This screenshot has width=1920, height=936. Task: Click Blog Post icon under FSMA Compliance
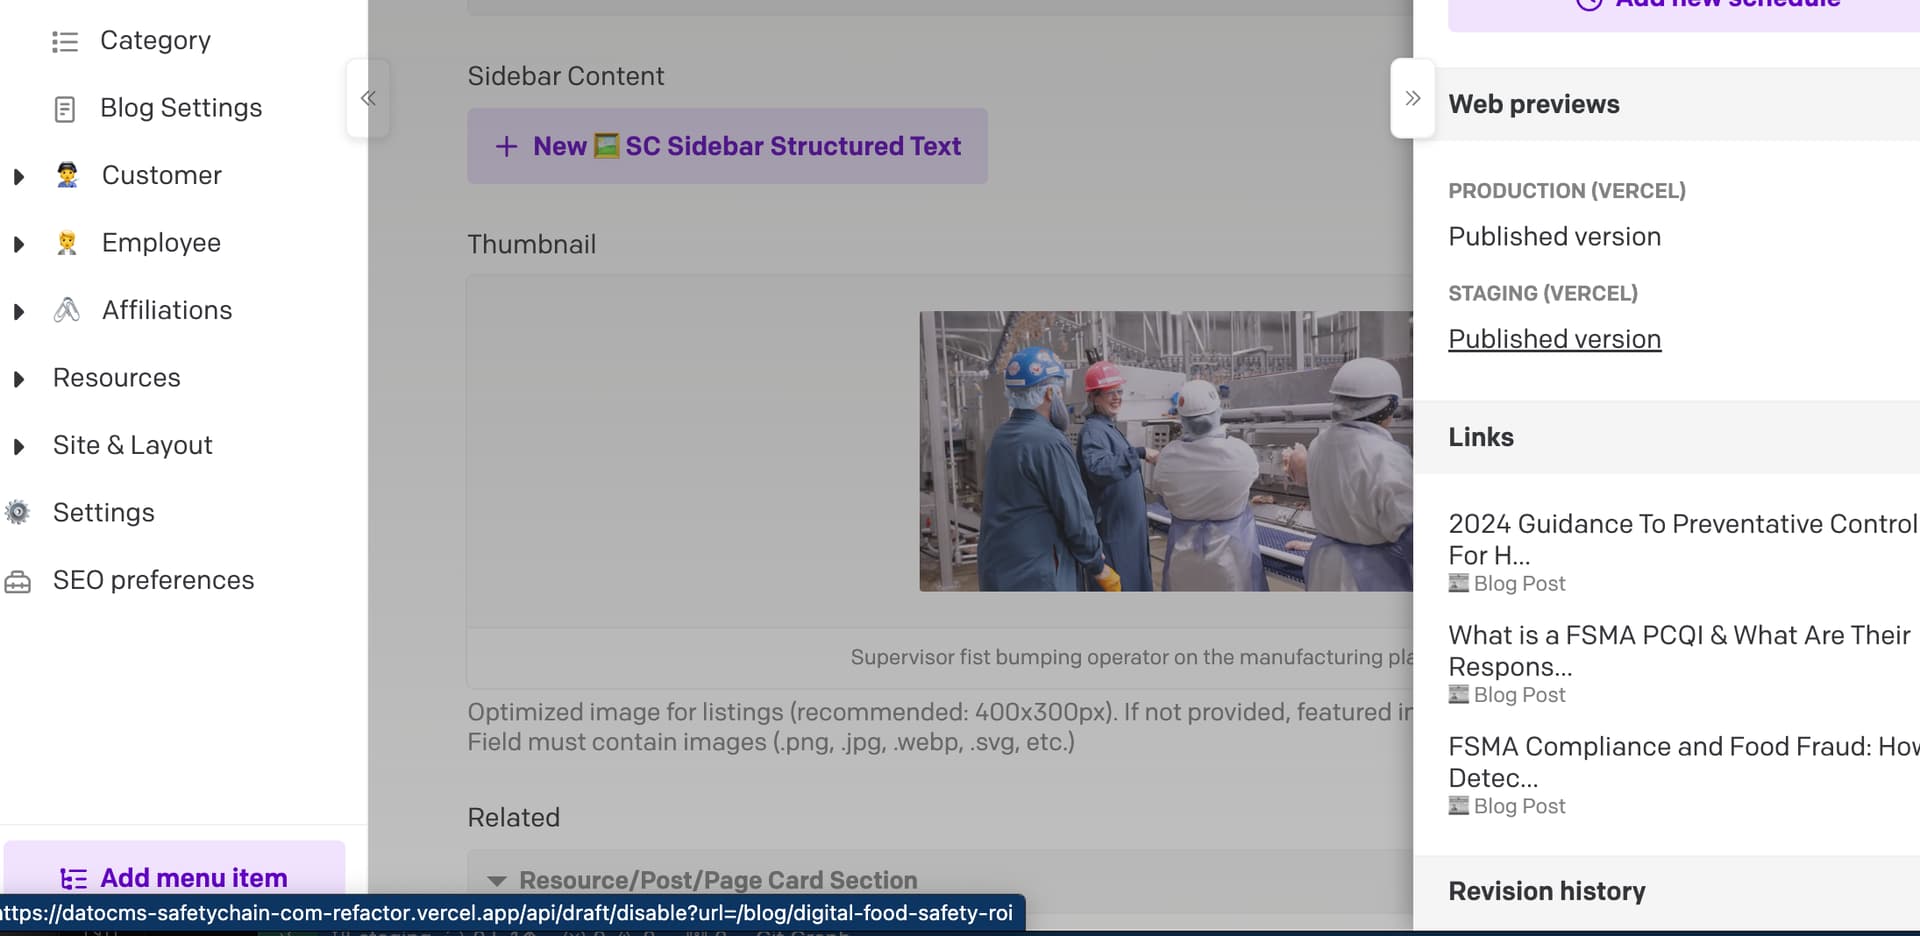click(1459, 805)
